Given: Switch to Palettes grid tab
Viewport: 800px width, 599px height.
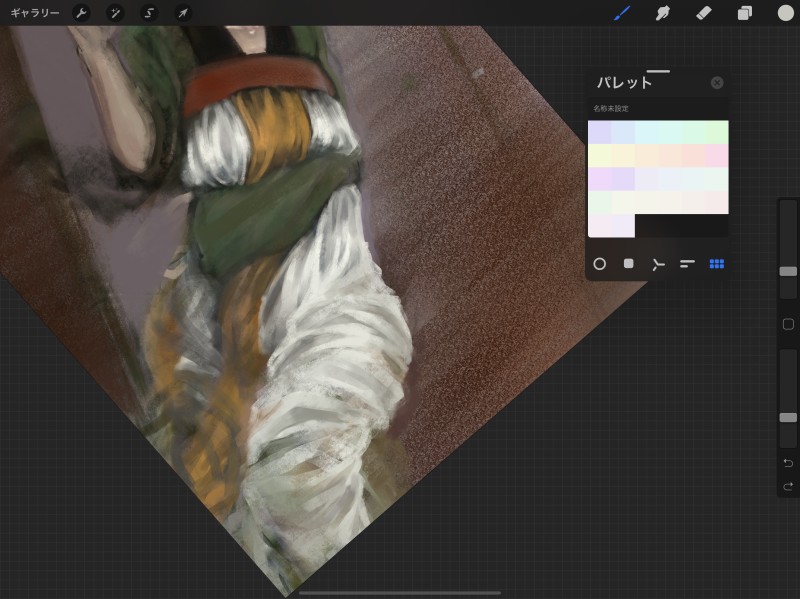Looking at the screenshot, I should [x=717, y=264].
